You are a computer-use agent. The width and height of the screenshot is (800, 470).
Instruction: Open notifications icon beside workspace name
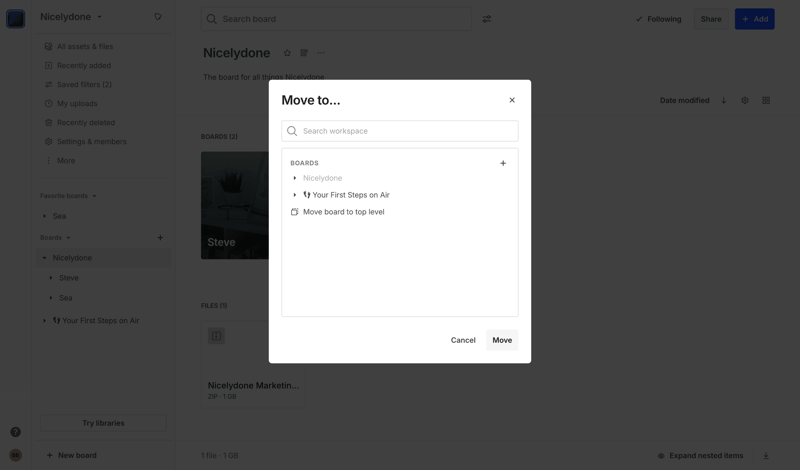click(x=158, y=17)
